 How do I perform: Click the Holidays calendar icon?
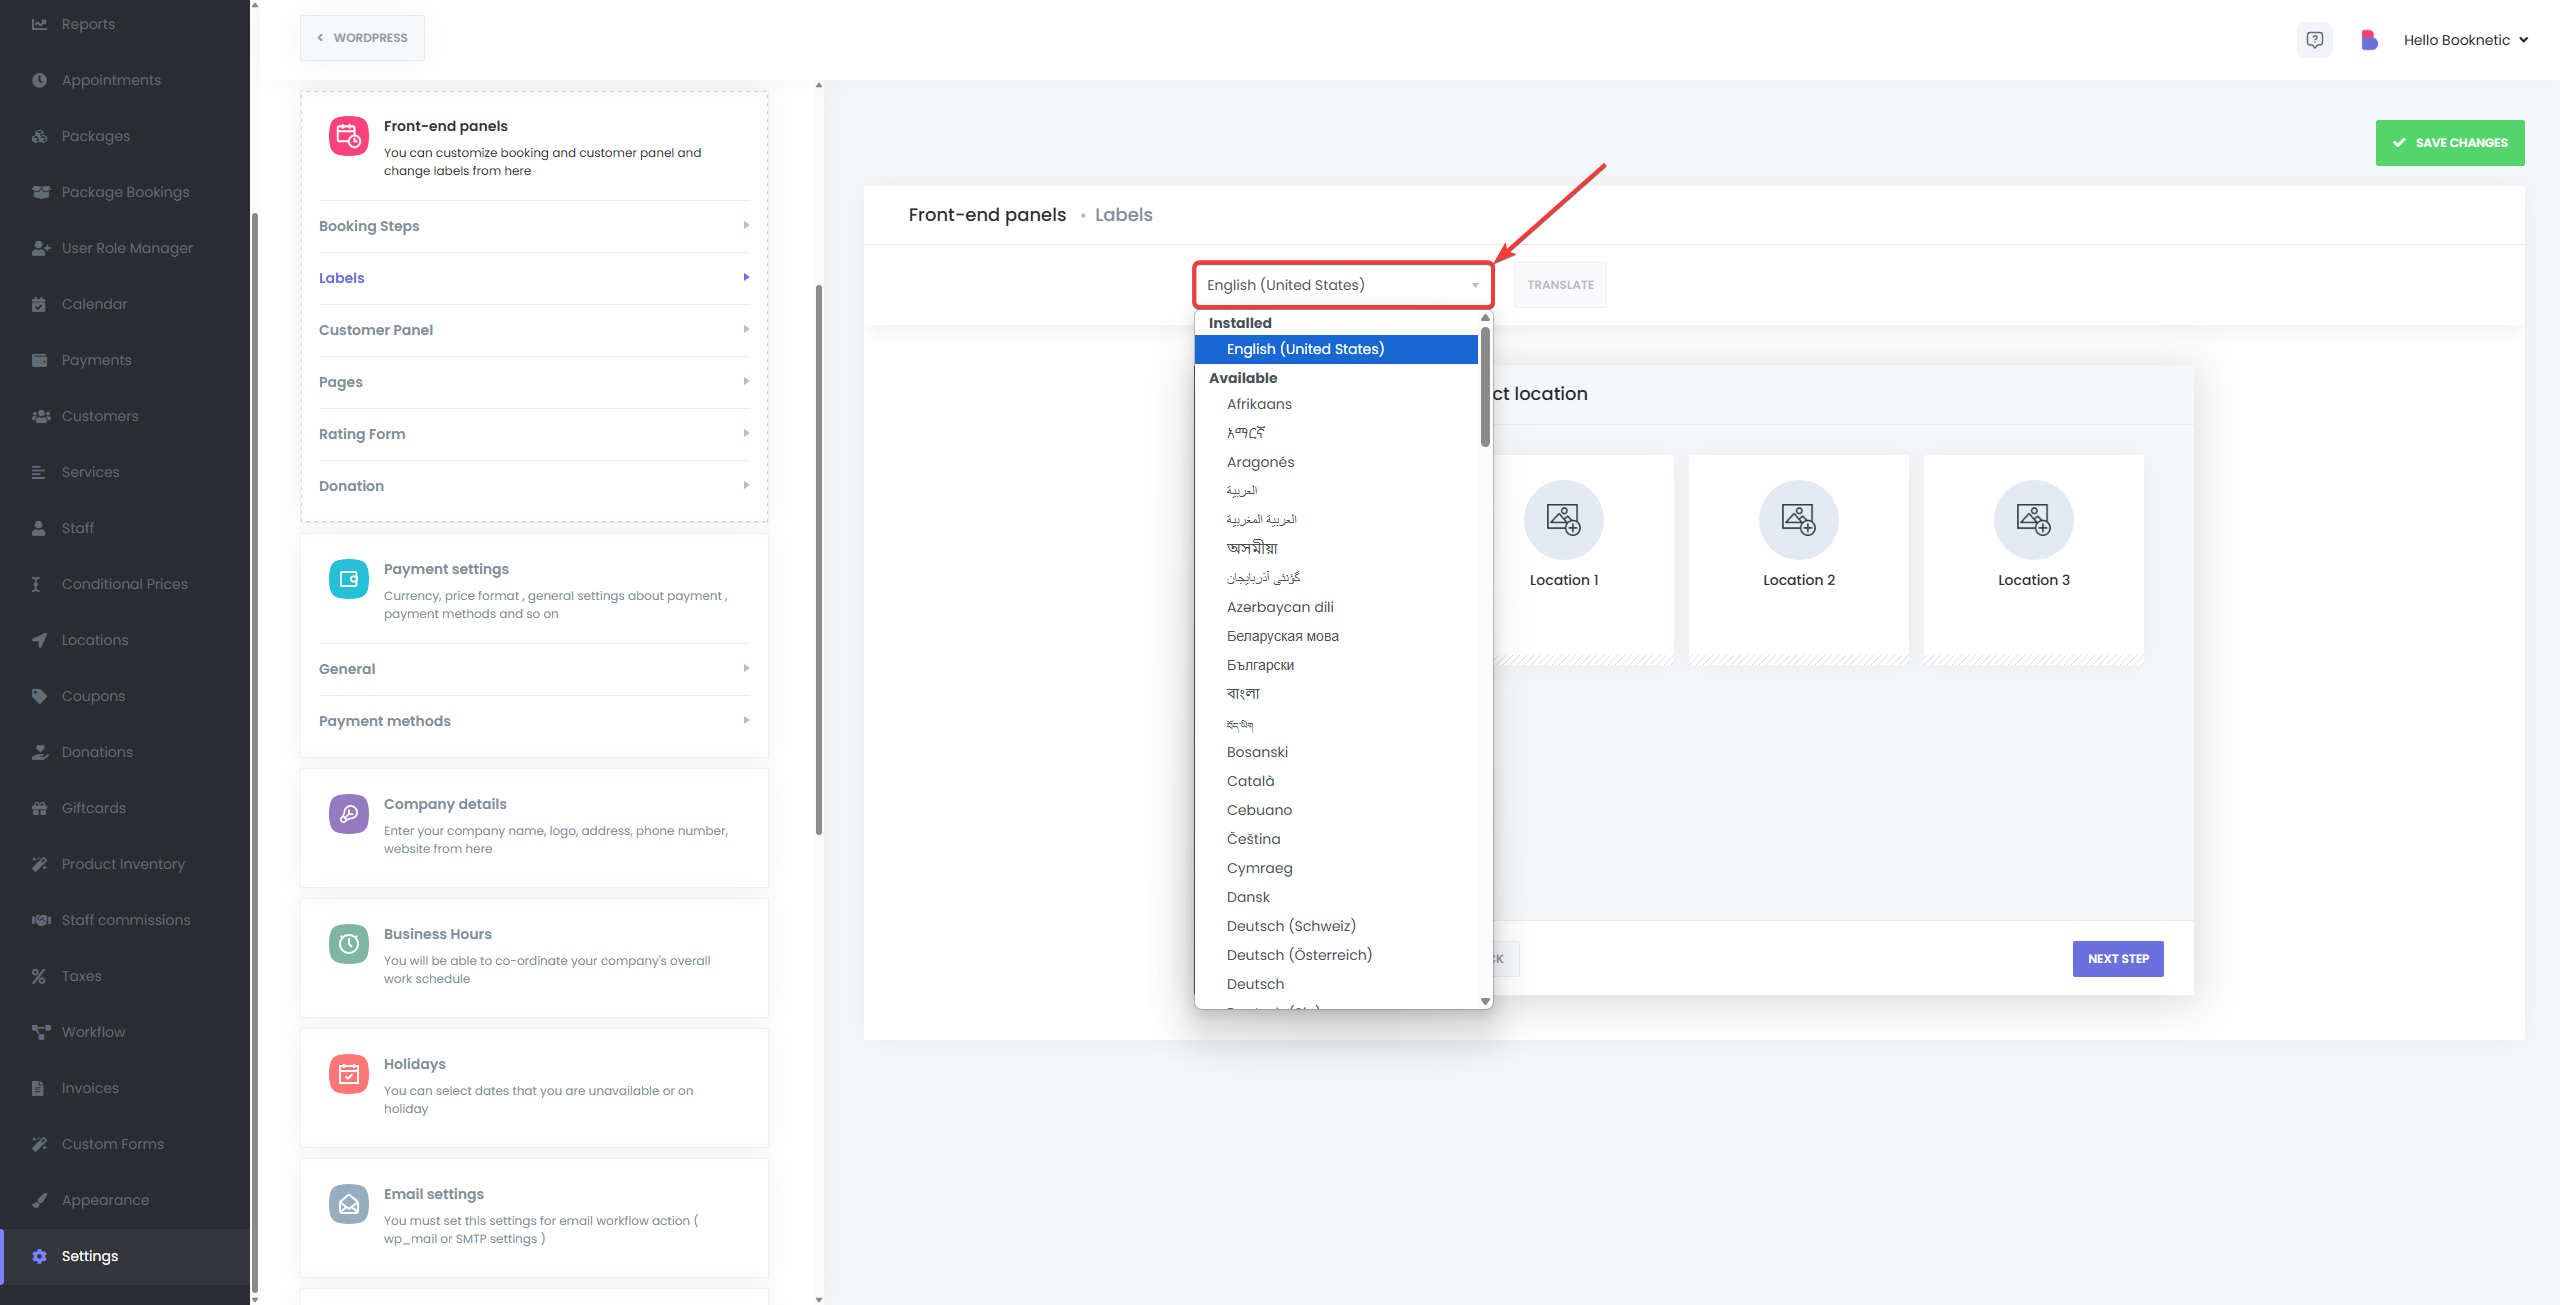[349, 1074]
